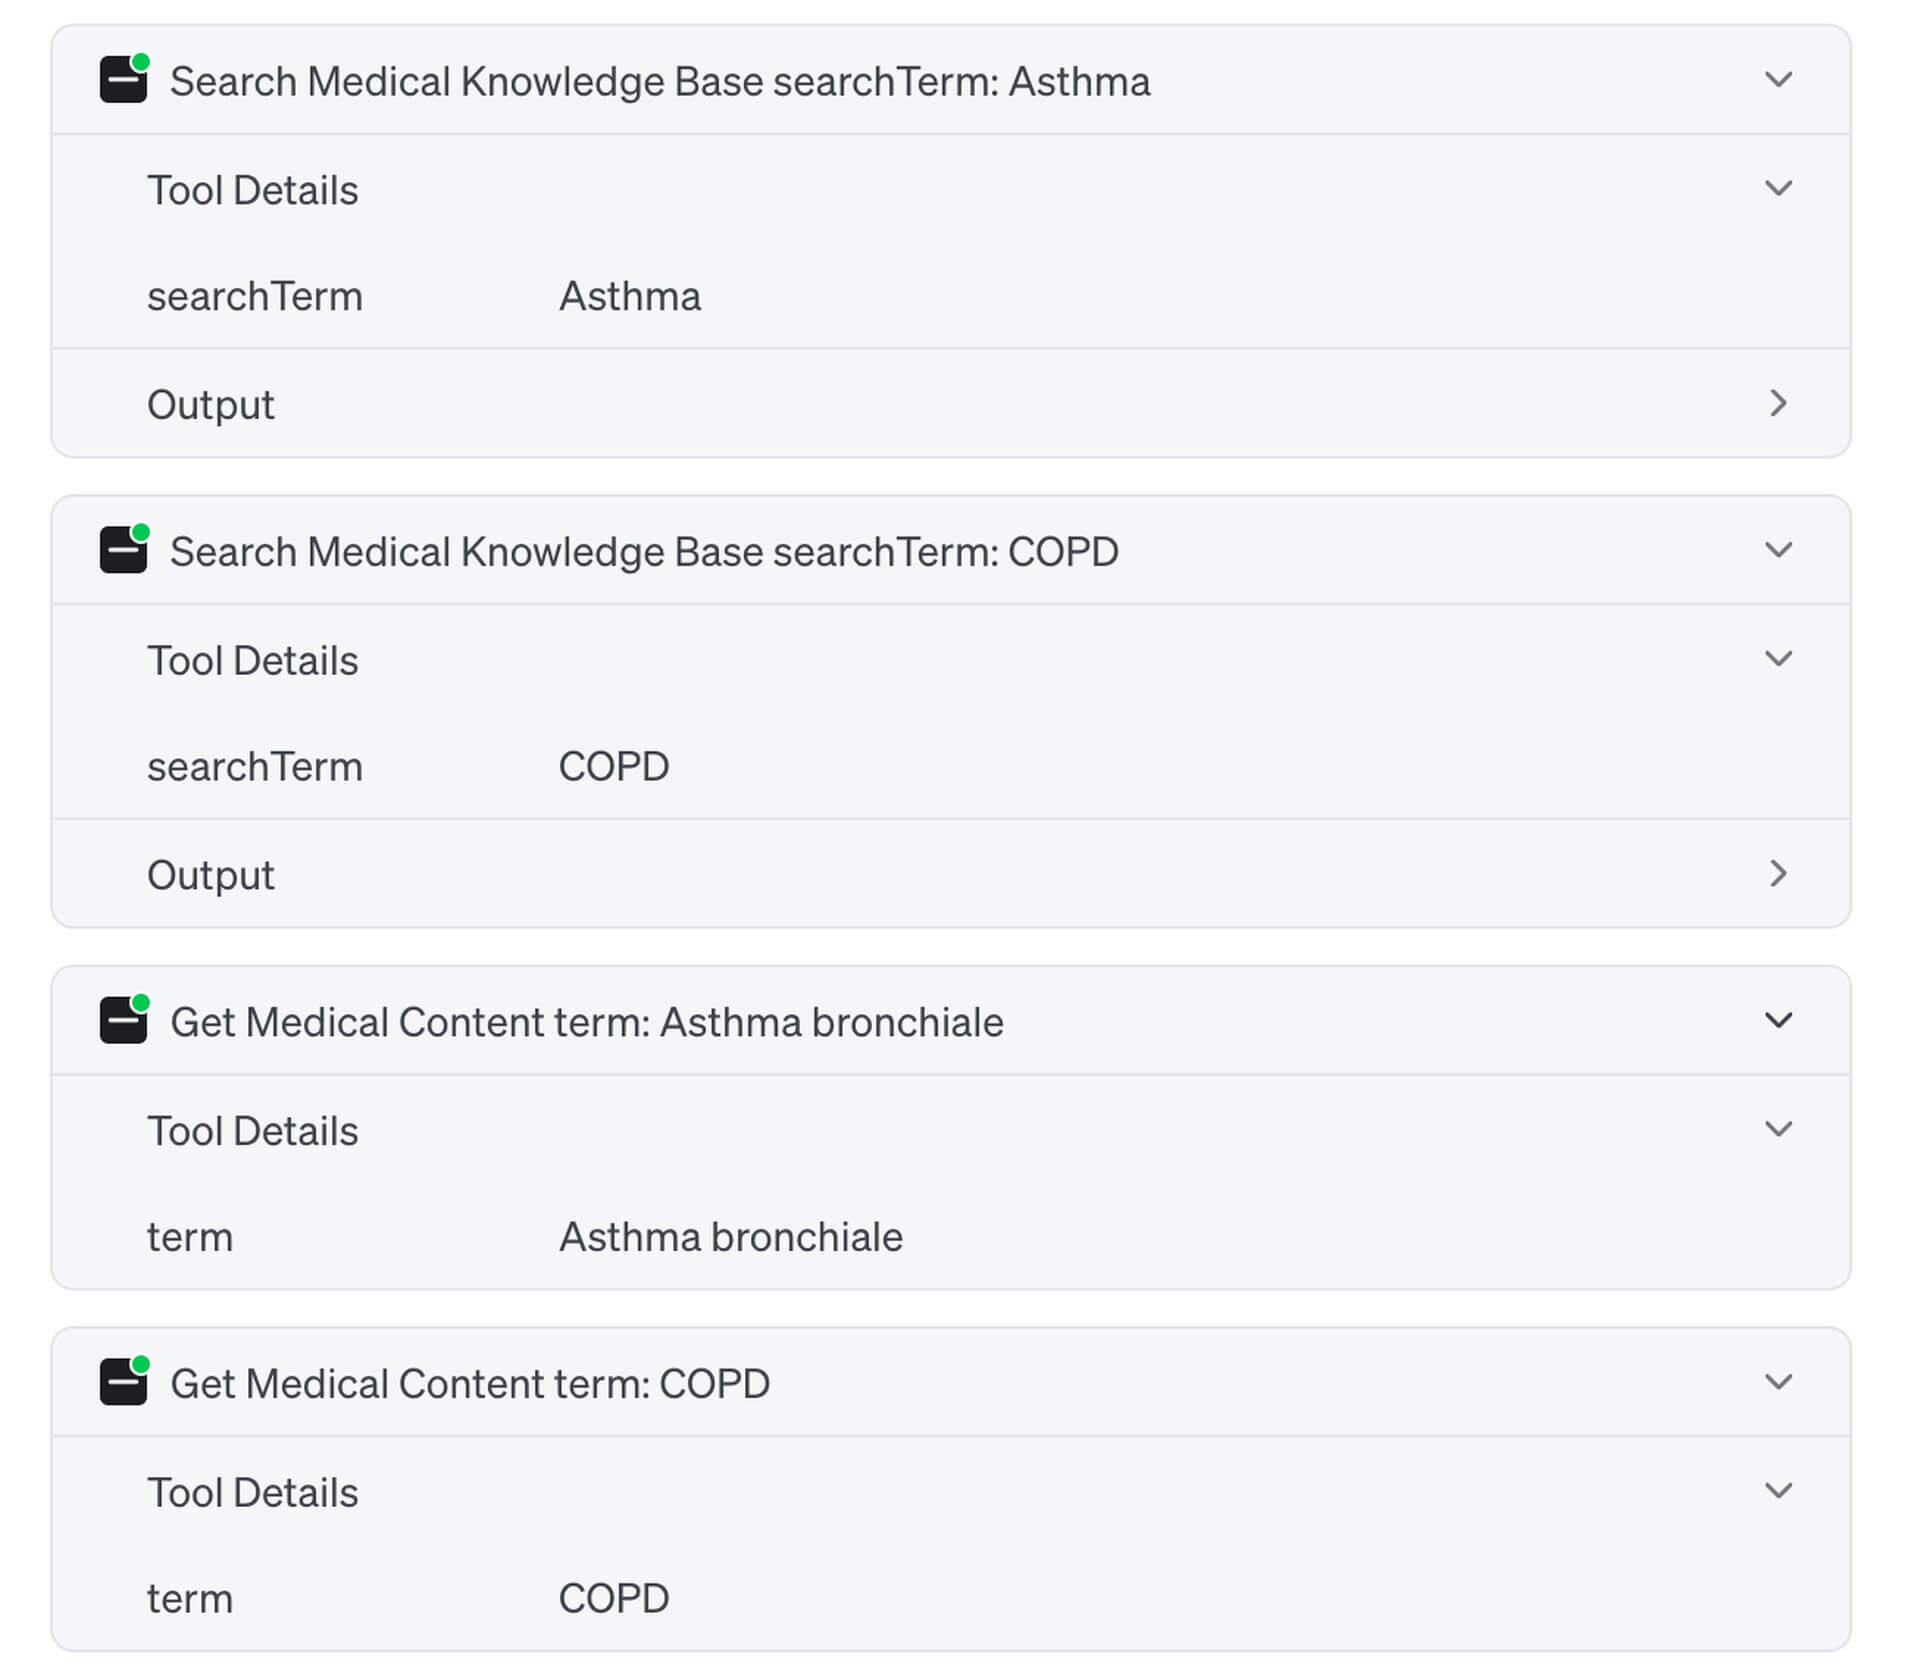This screenshot has width=1920, height=1667.
Task: Click Get Medical Content Asthma bronchiale title
Action: tap(586, 1022)
